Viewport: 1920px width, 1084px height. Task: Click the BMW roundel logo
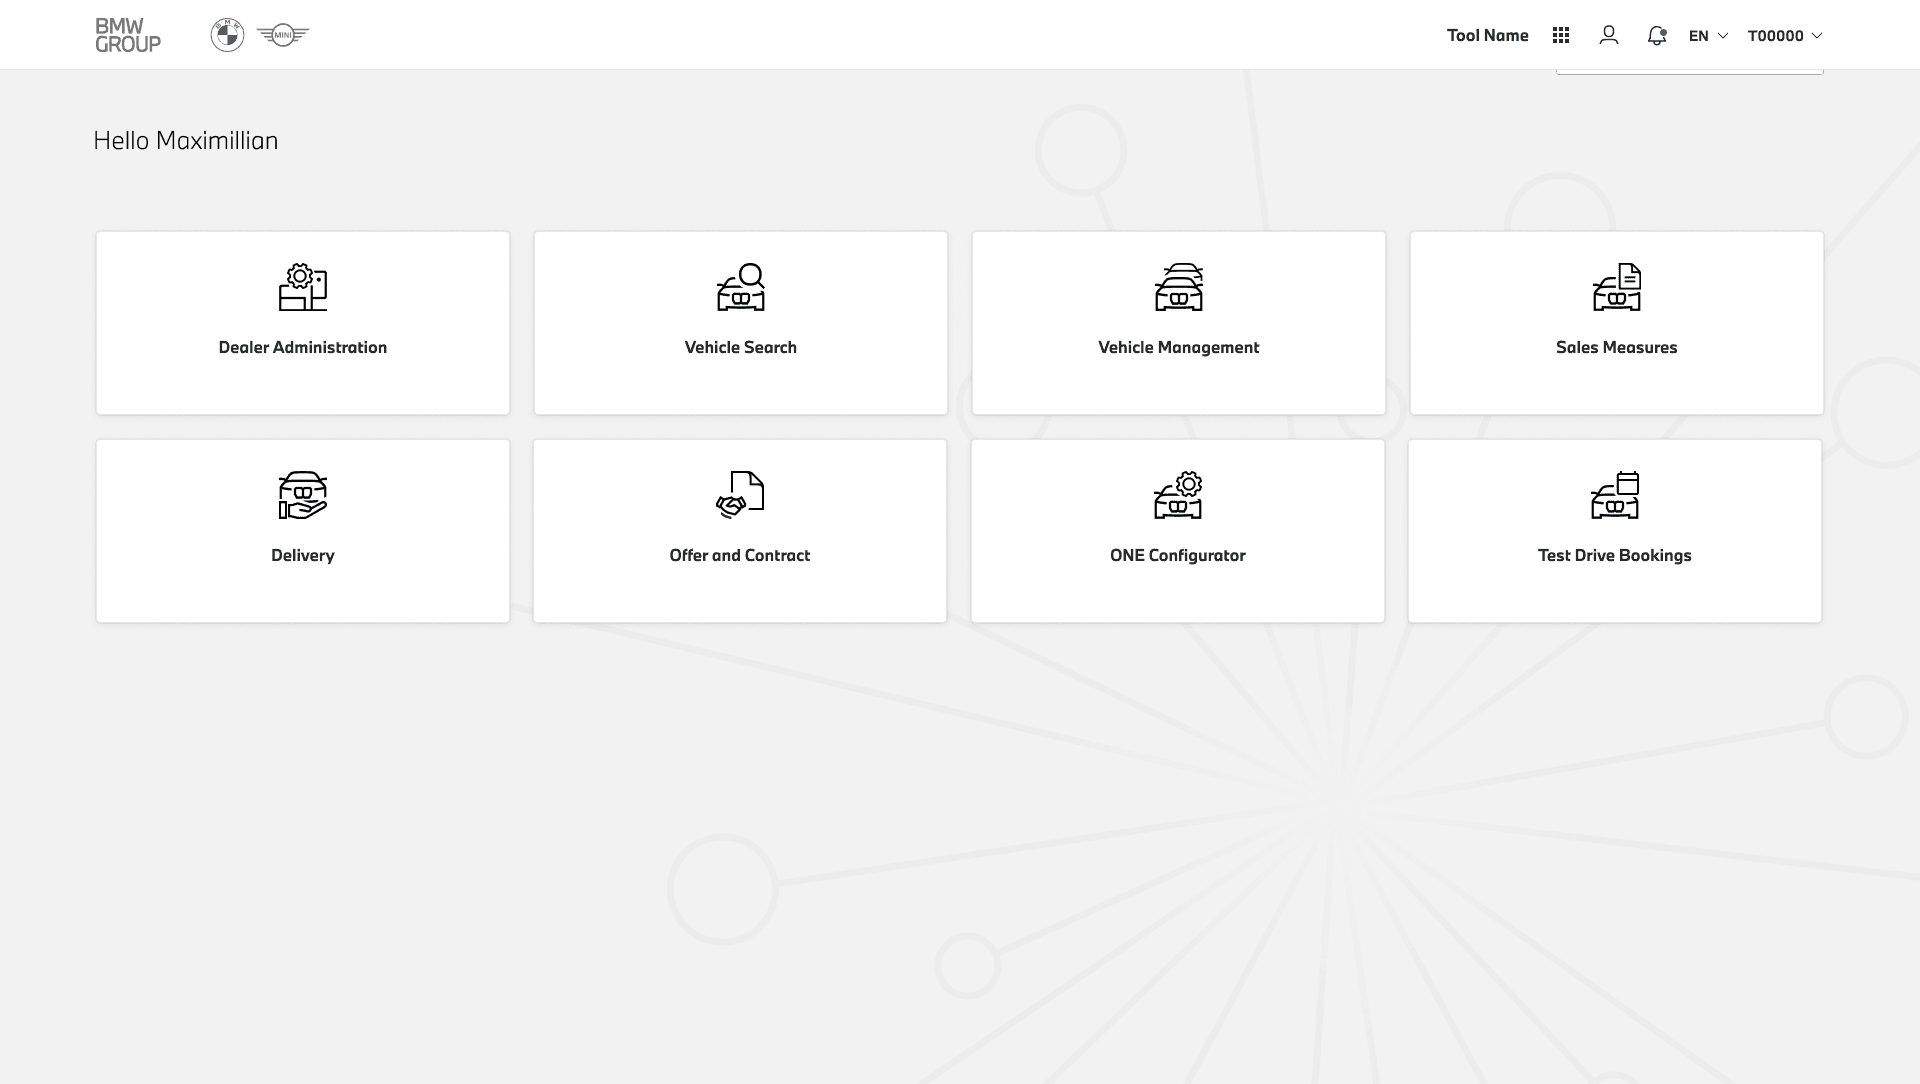(227, 35)
